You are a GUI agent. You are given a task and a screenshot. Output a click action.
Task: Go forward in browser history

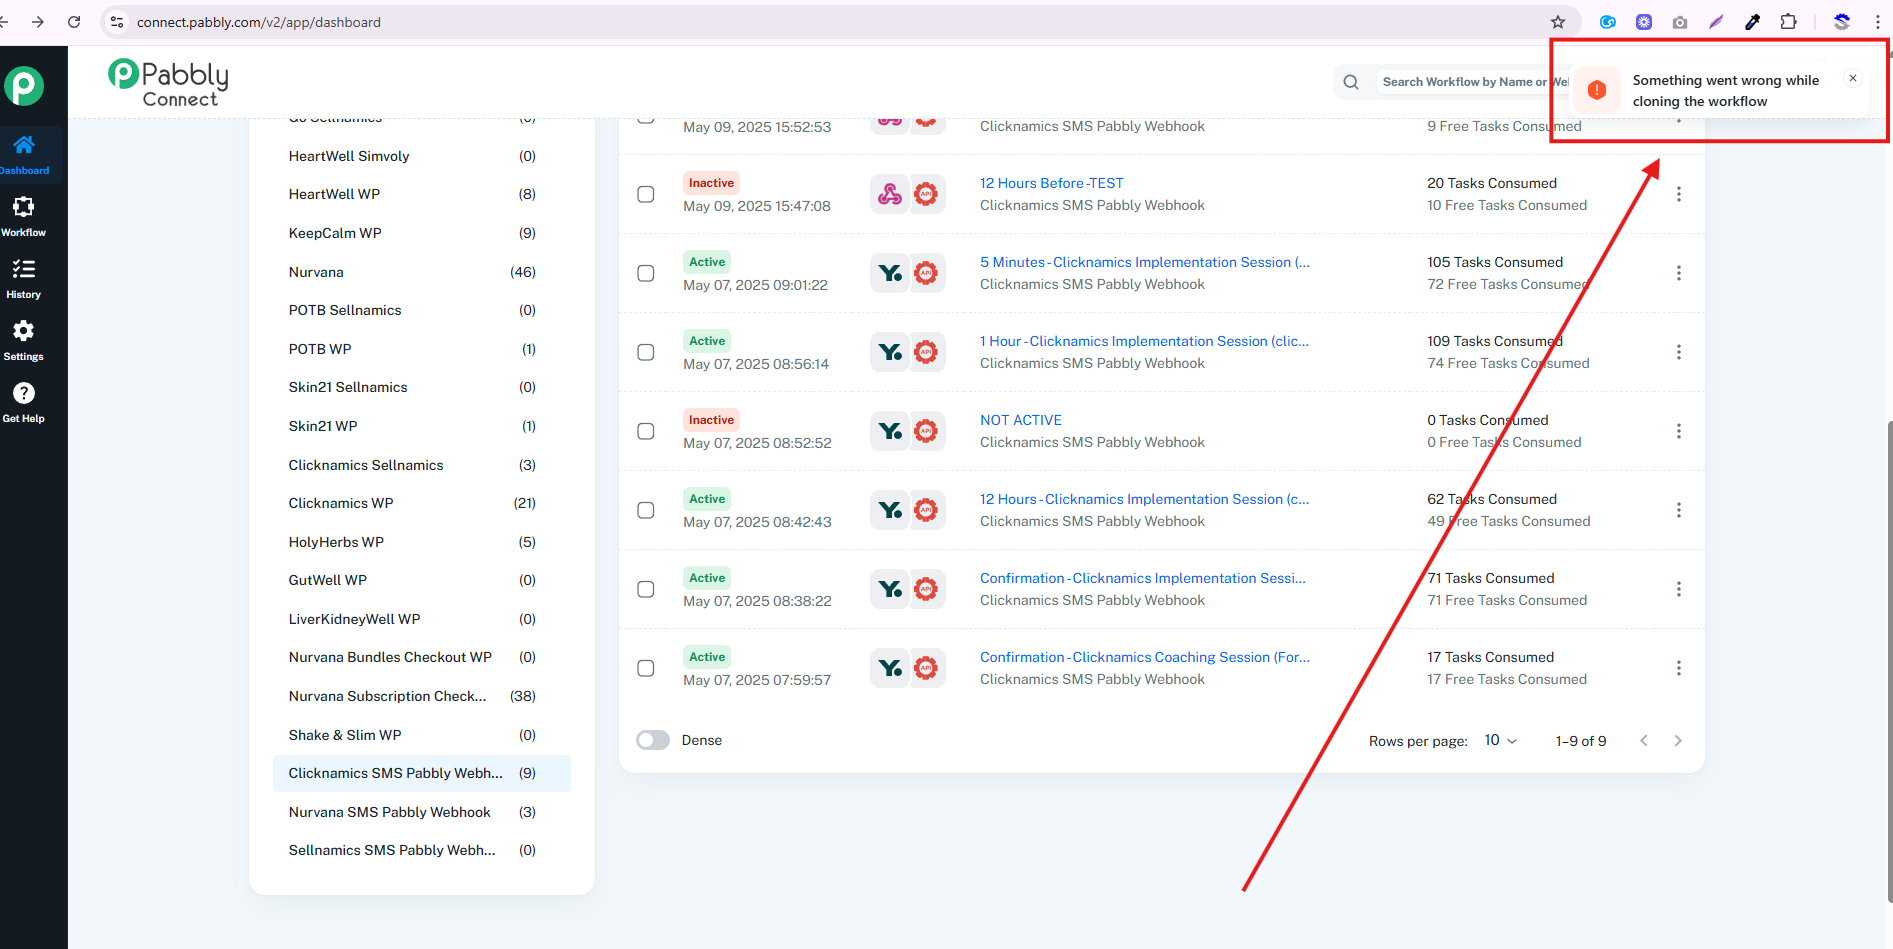tap(38, 22)
